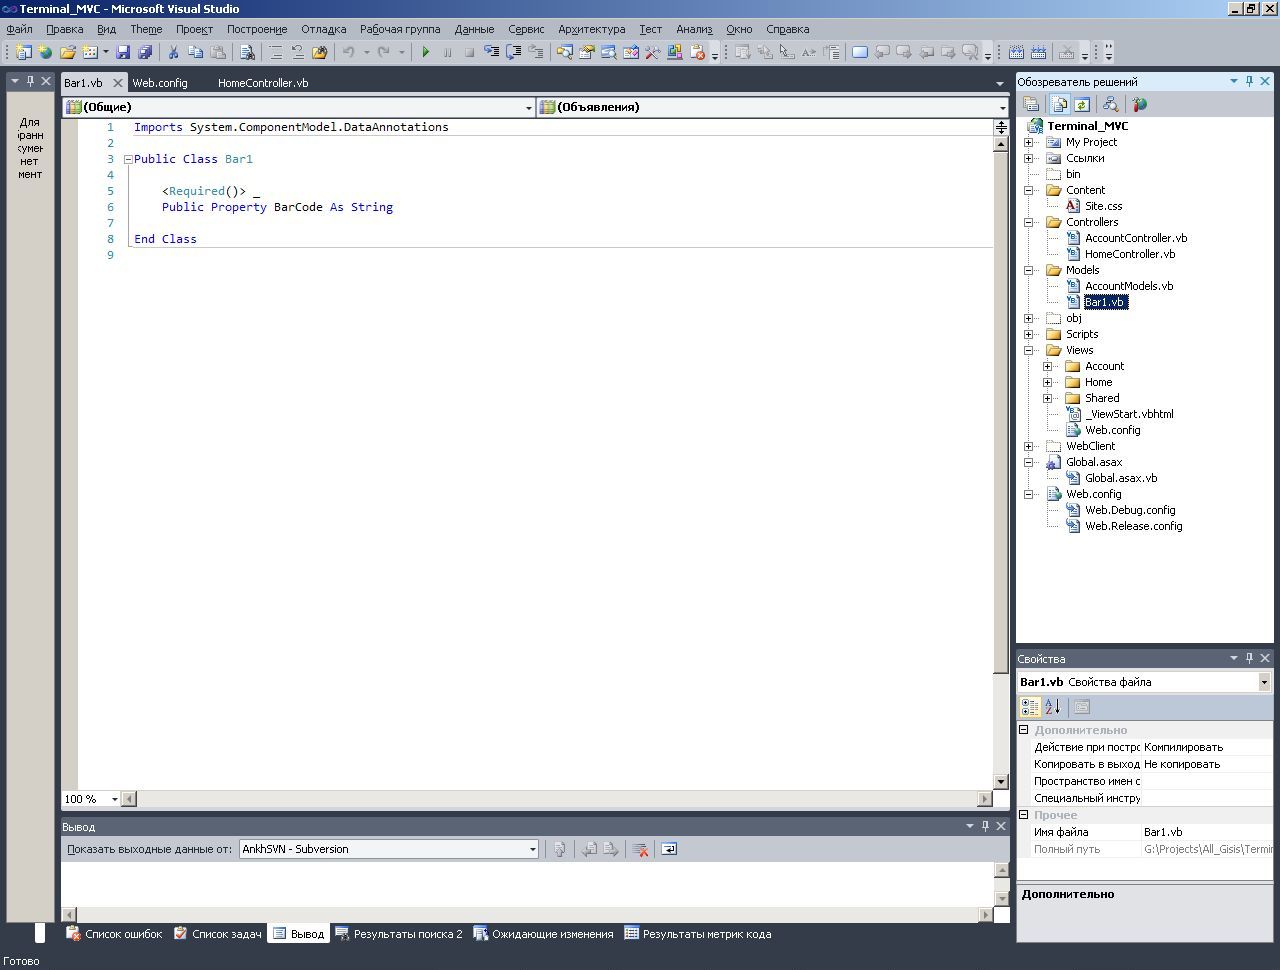This screenshot has height=970, width=1280.
Task: Open the Ожидающие изменения tab
Action: [x=543, y=934]
